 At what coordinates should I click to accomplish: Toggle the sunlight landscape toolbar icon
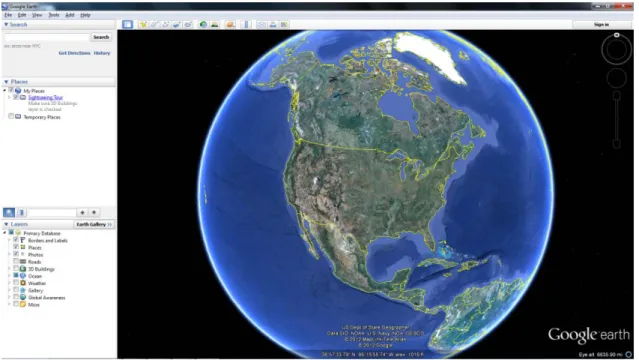click(x=214, y=24)
